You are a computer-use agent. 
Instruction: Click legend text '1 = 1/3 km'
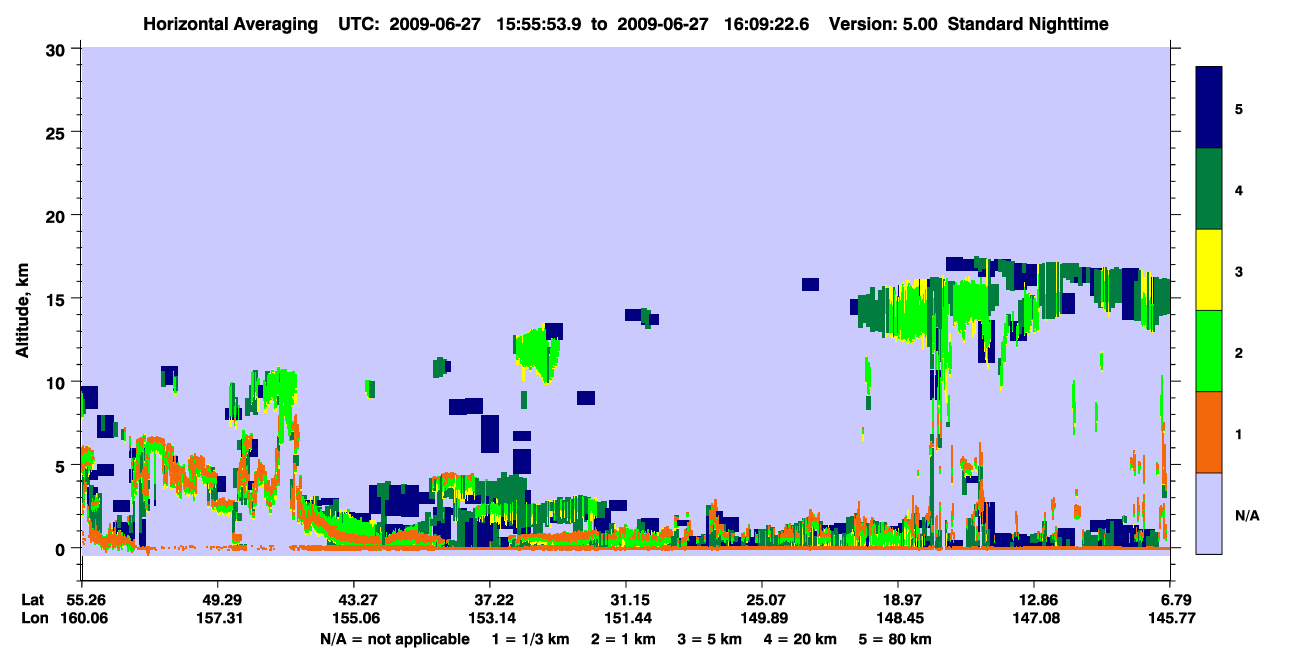click(x=531, y=639)
